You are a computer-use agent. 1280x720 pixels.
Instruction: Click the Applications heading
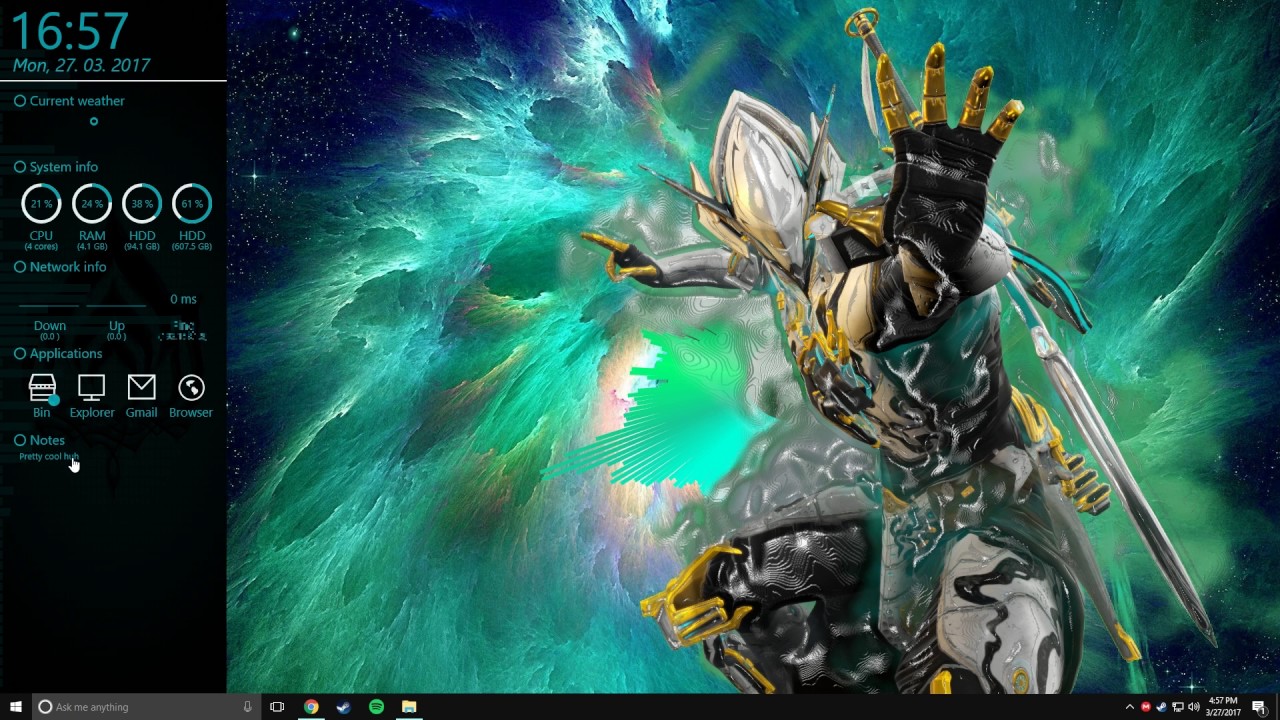pos(66,354)
